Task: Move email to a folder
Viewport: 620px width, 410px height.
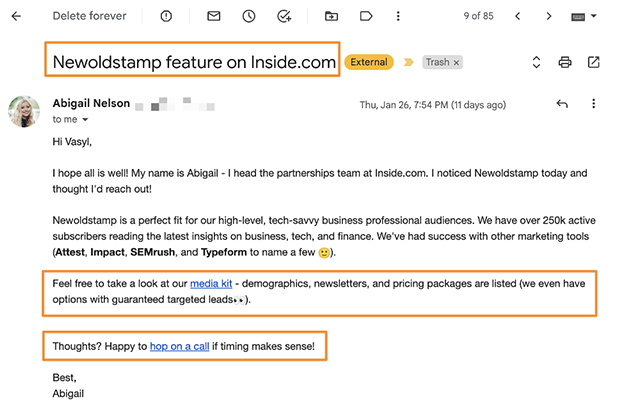Action: (331, 16)
